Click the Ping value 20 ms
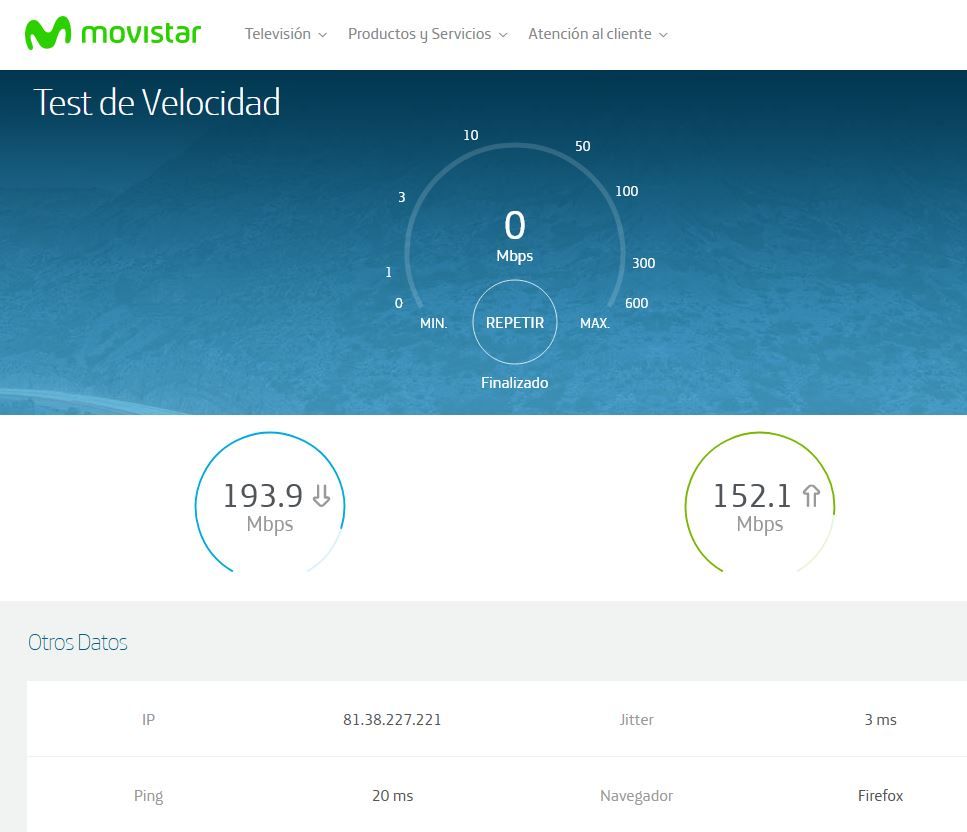The width and height of the screenshot is (967, 832). pos(392,796)
